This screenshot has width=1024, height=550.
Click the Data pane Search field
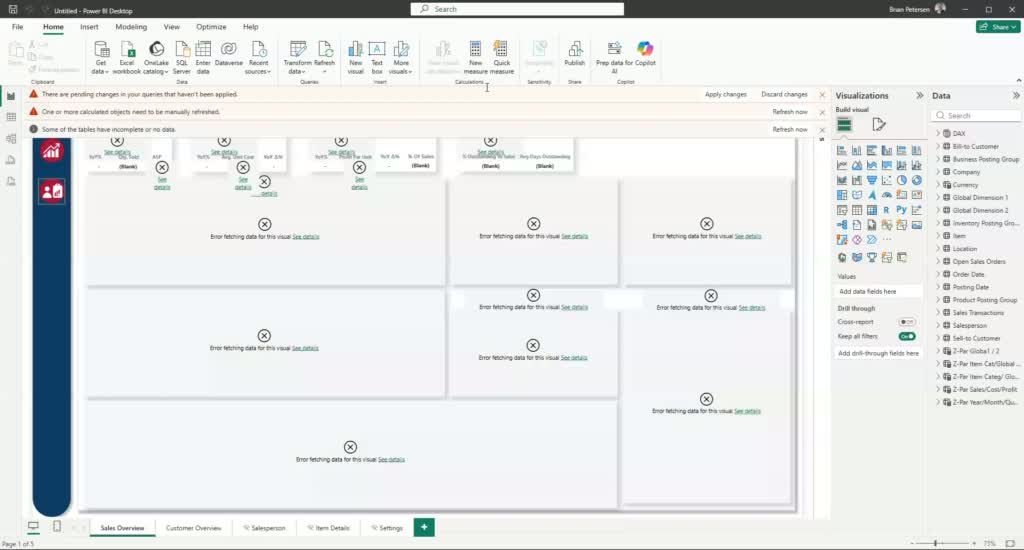[x=976, y=116]
